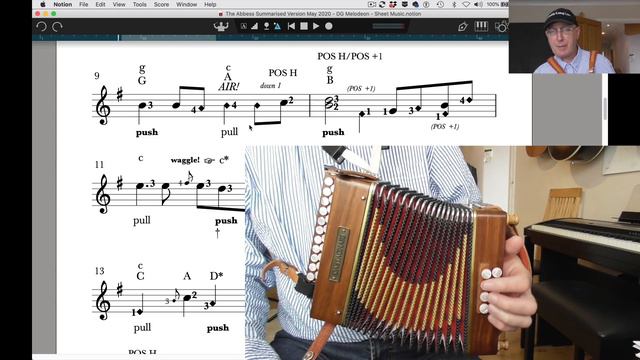
Task: Click the pin-shaped icon beside the metronome
Action: [x=266, y=27]
